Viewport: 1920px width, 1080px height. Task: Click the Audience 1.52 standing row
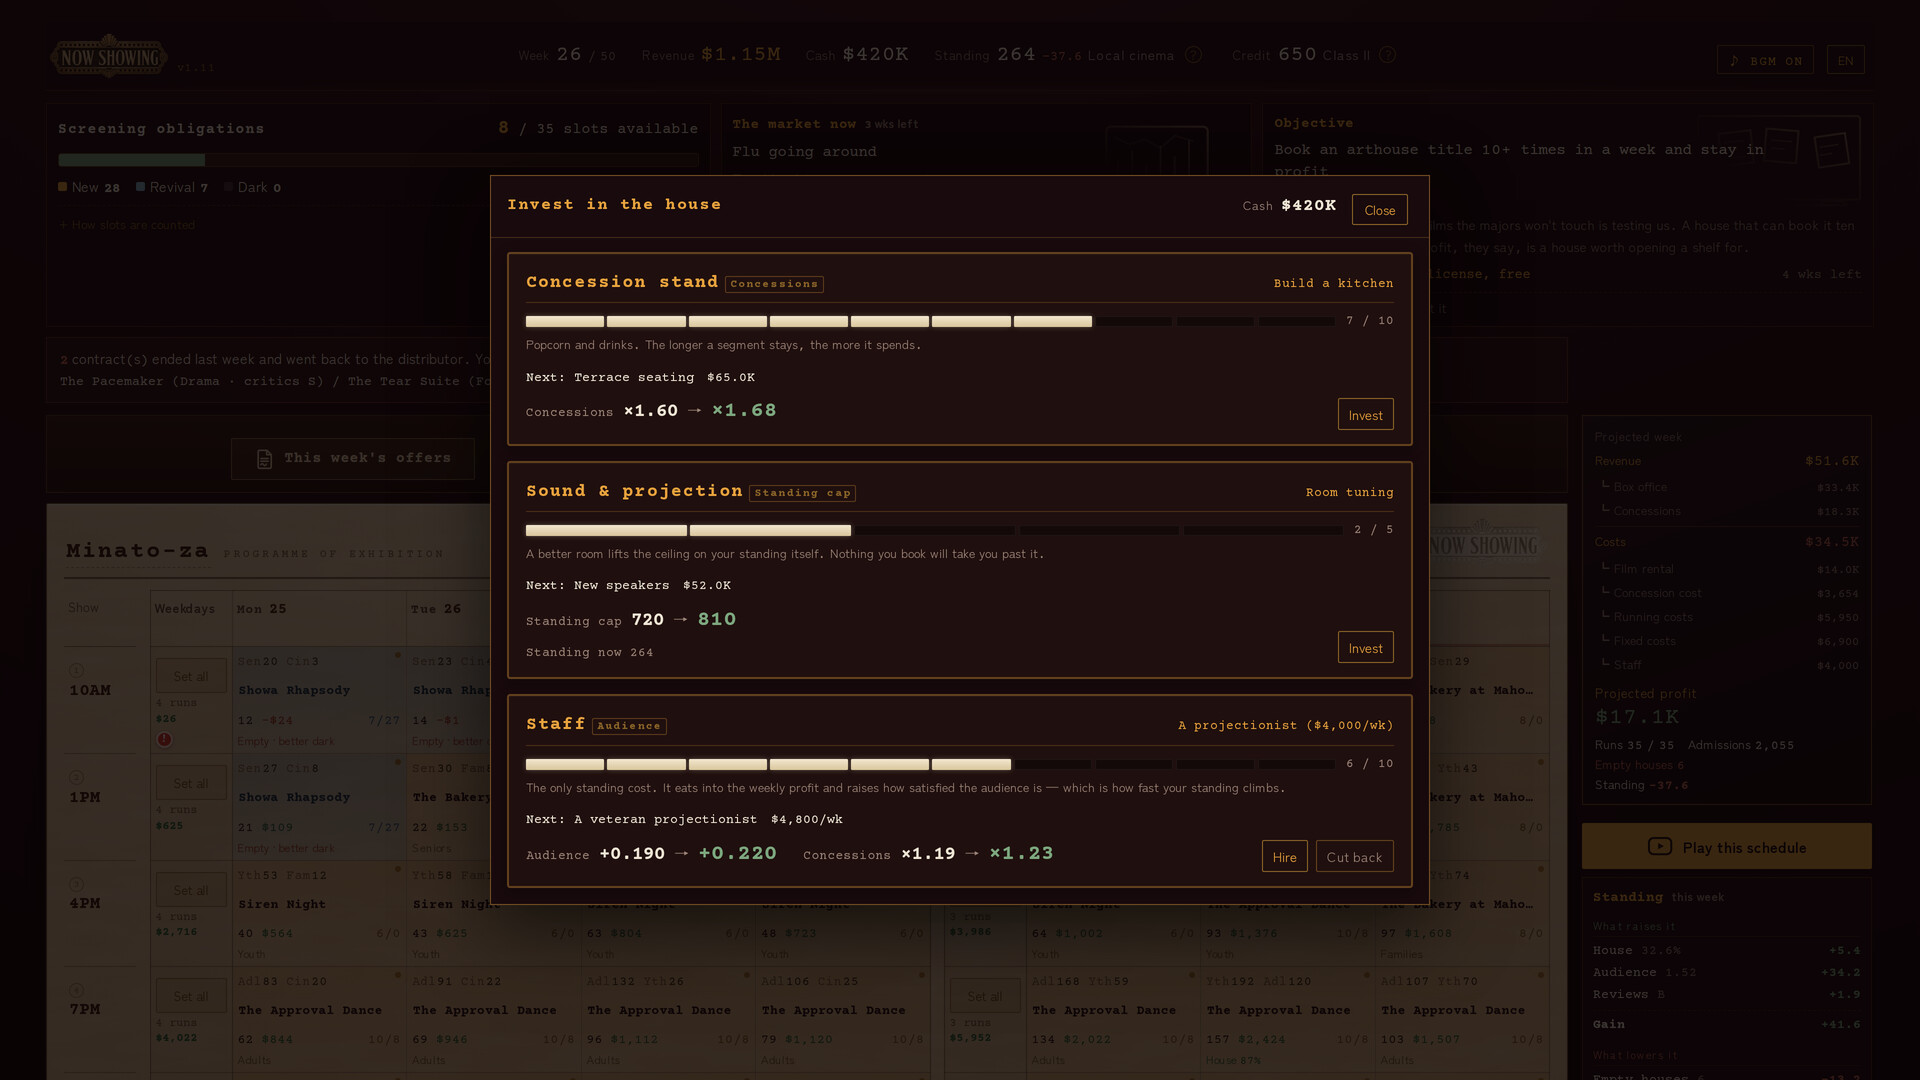(1726, 972)
